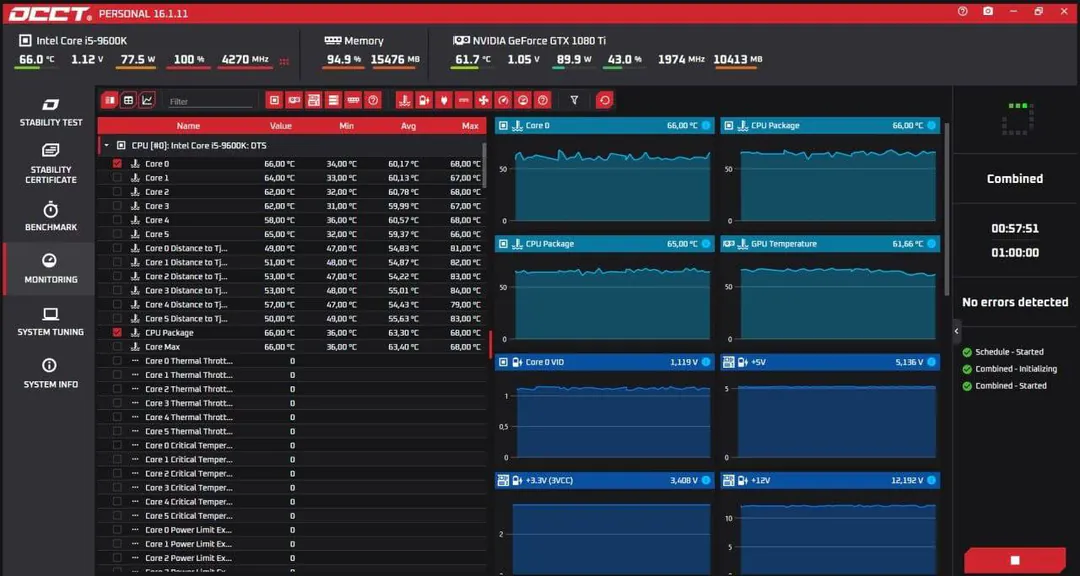
Task: Select the Core 0 VID graph header
Action: 604,362
